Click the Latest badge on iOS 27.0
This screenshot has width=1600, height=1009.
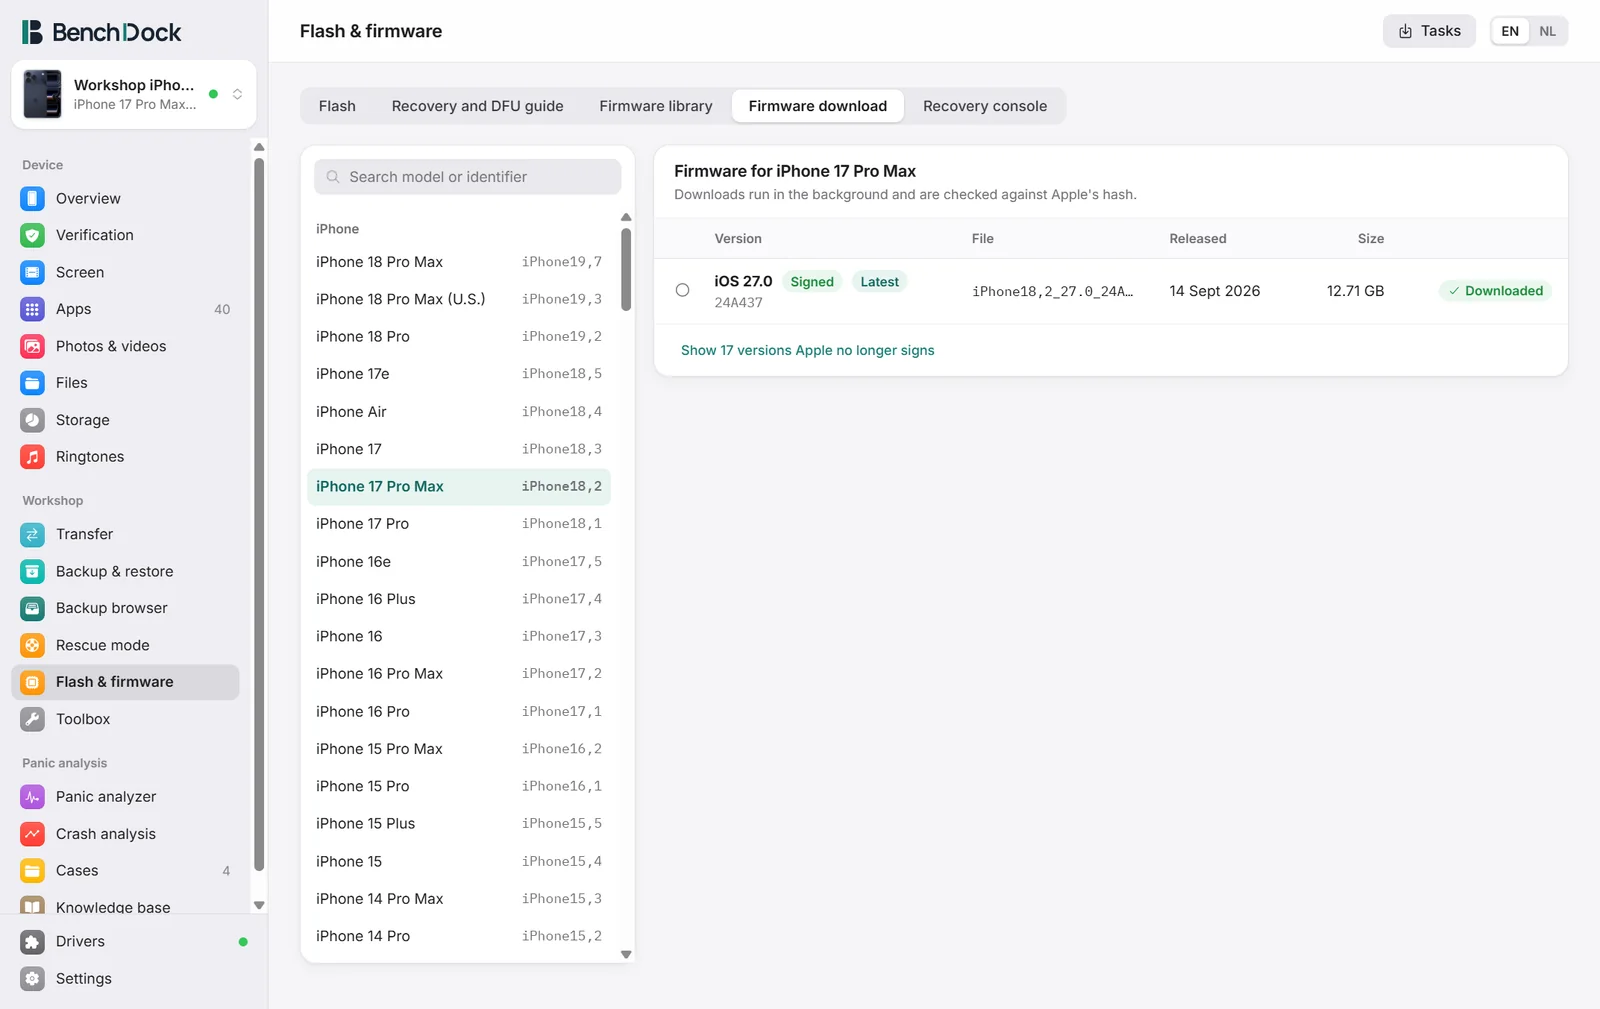(x=880, y=282)
